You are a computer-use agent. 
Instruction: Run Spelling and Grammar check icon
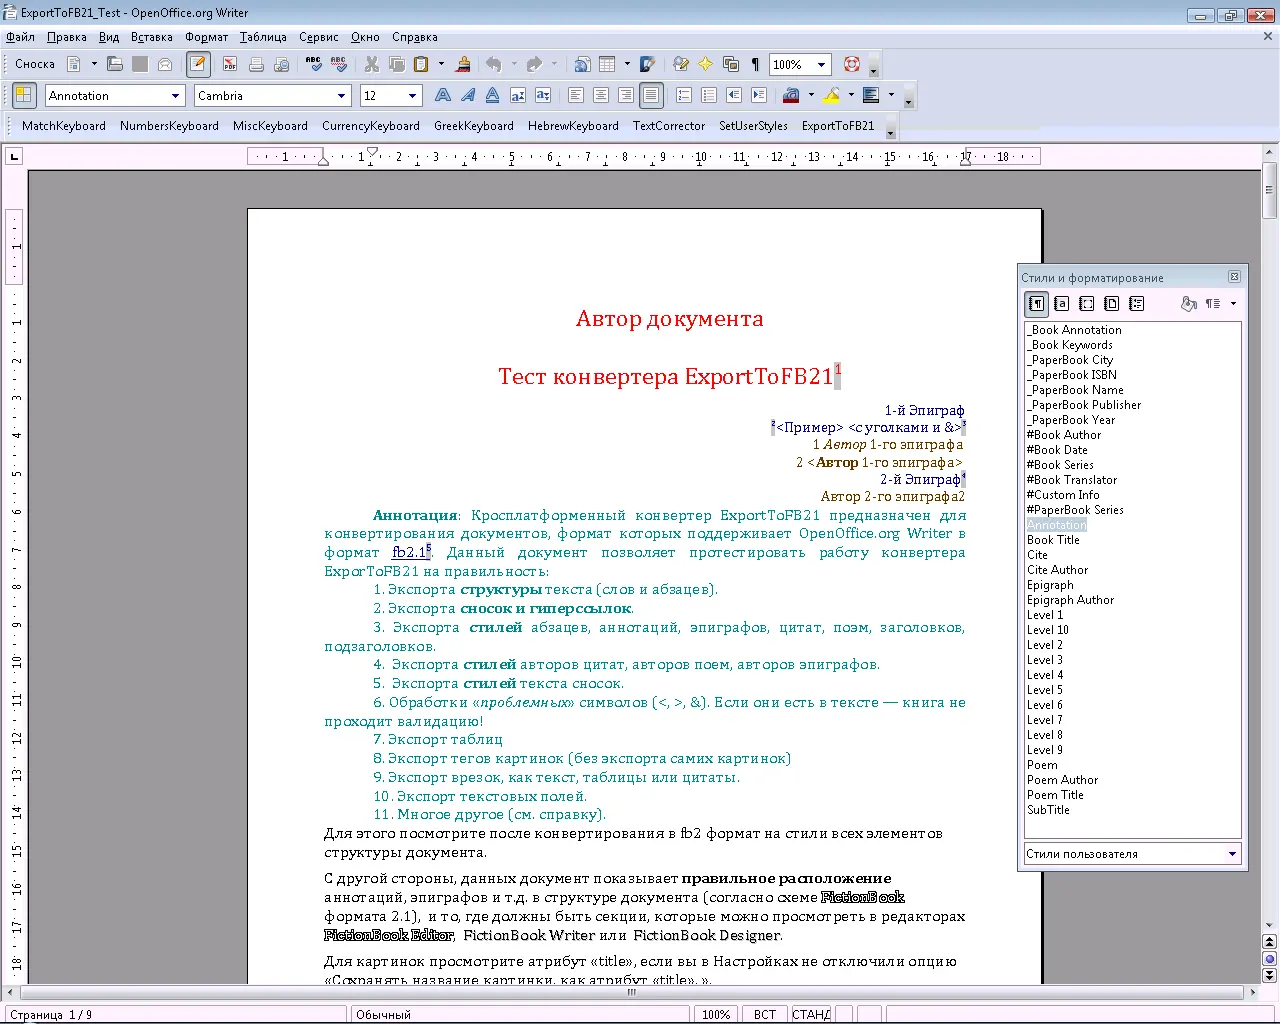(314, 64)
